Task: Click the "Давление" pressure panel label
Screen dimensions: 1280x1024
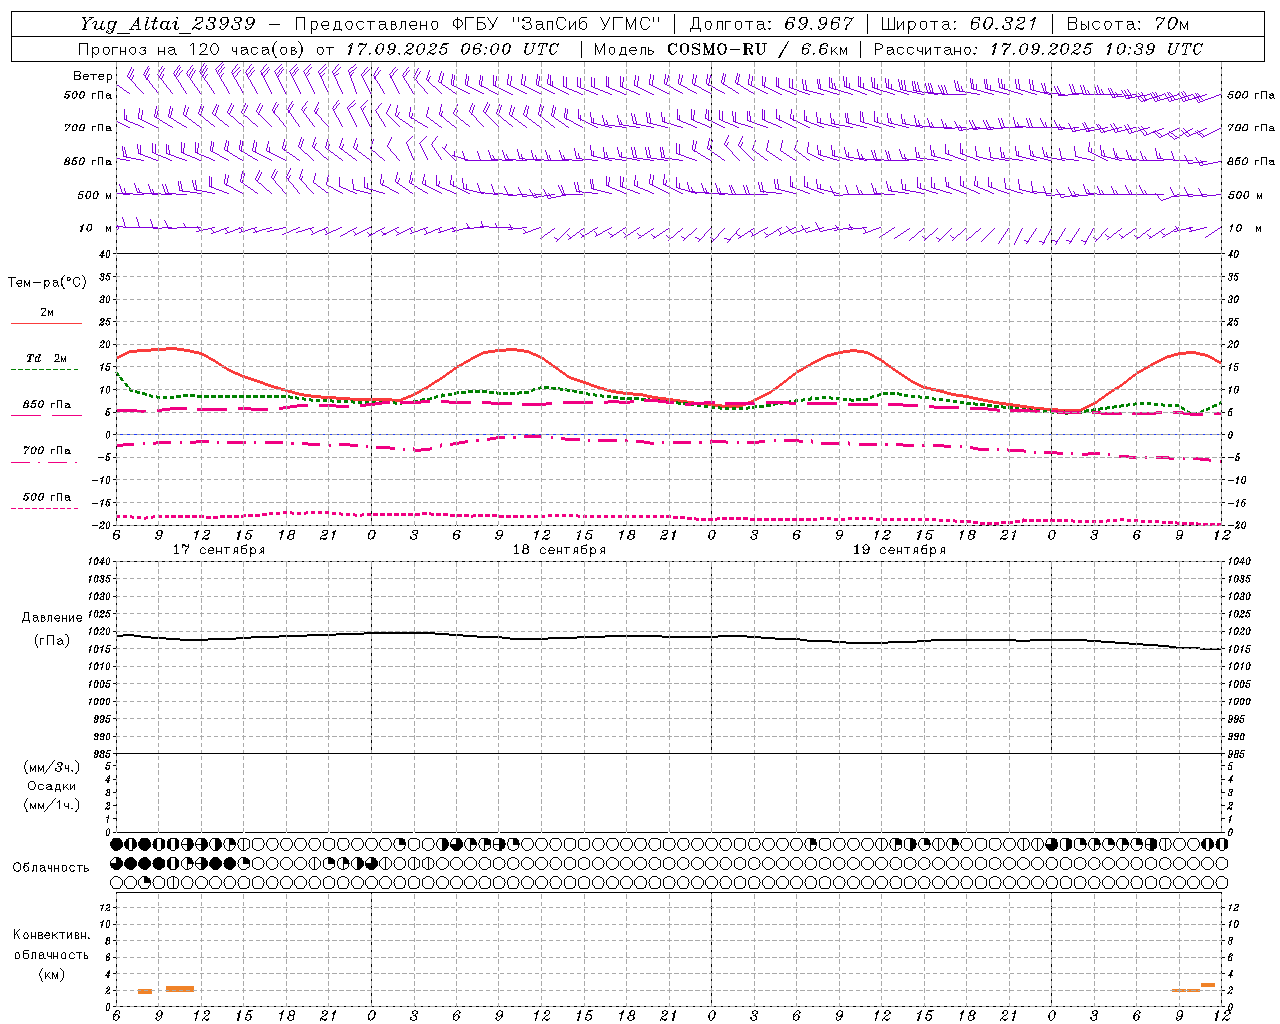Action: tap(52, 618)
